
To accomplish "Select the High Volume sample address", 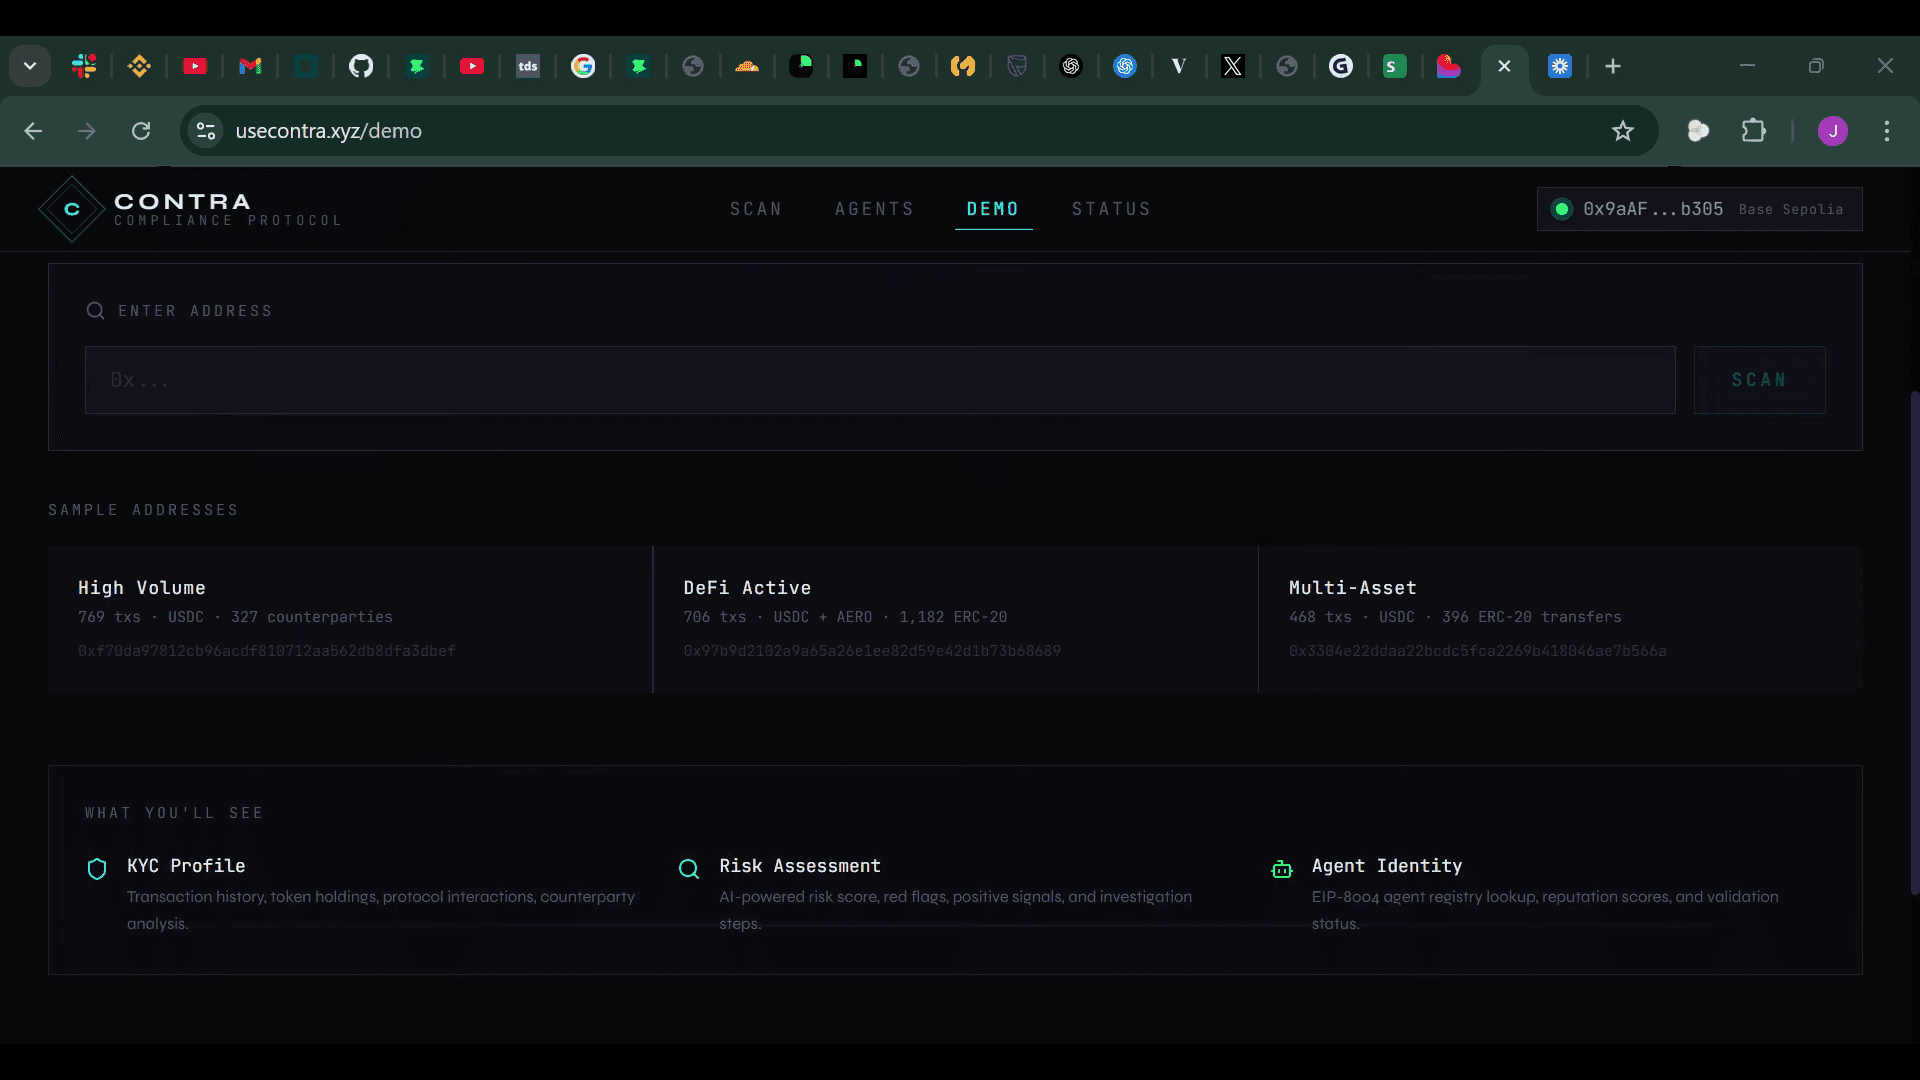I will coord(350,619).
